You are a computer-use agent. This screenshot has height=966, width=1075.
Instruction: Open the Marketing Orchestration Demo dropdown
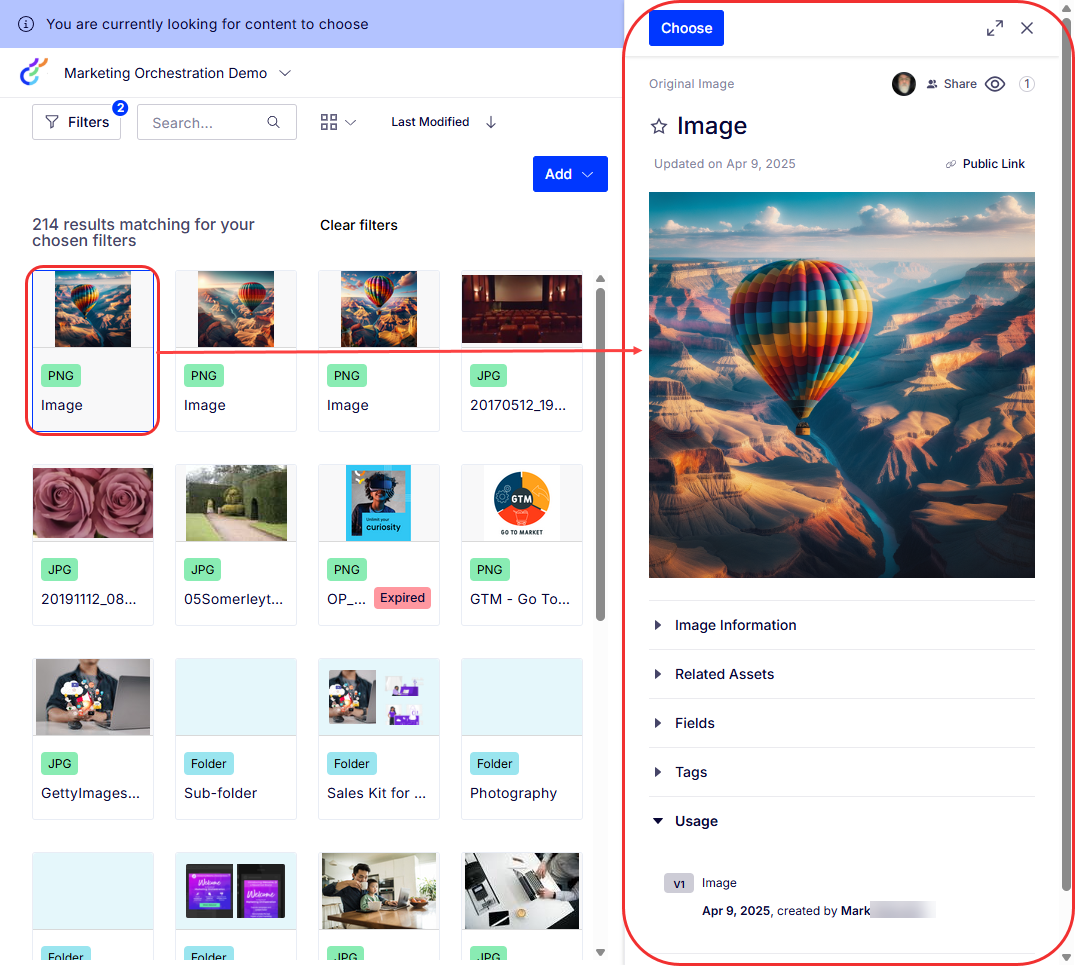tap(177, 73)
